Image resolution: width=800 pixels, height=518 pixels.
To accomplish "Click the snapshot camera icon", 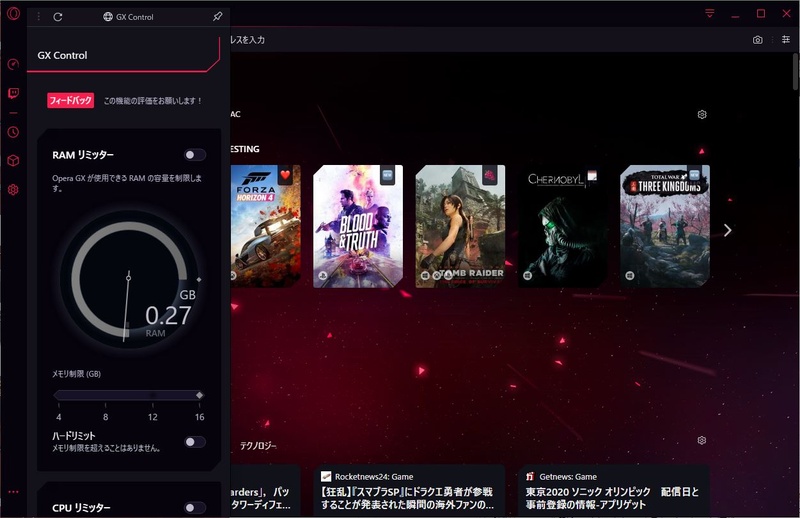I will (x=758, y=40).
